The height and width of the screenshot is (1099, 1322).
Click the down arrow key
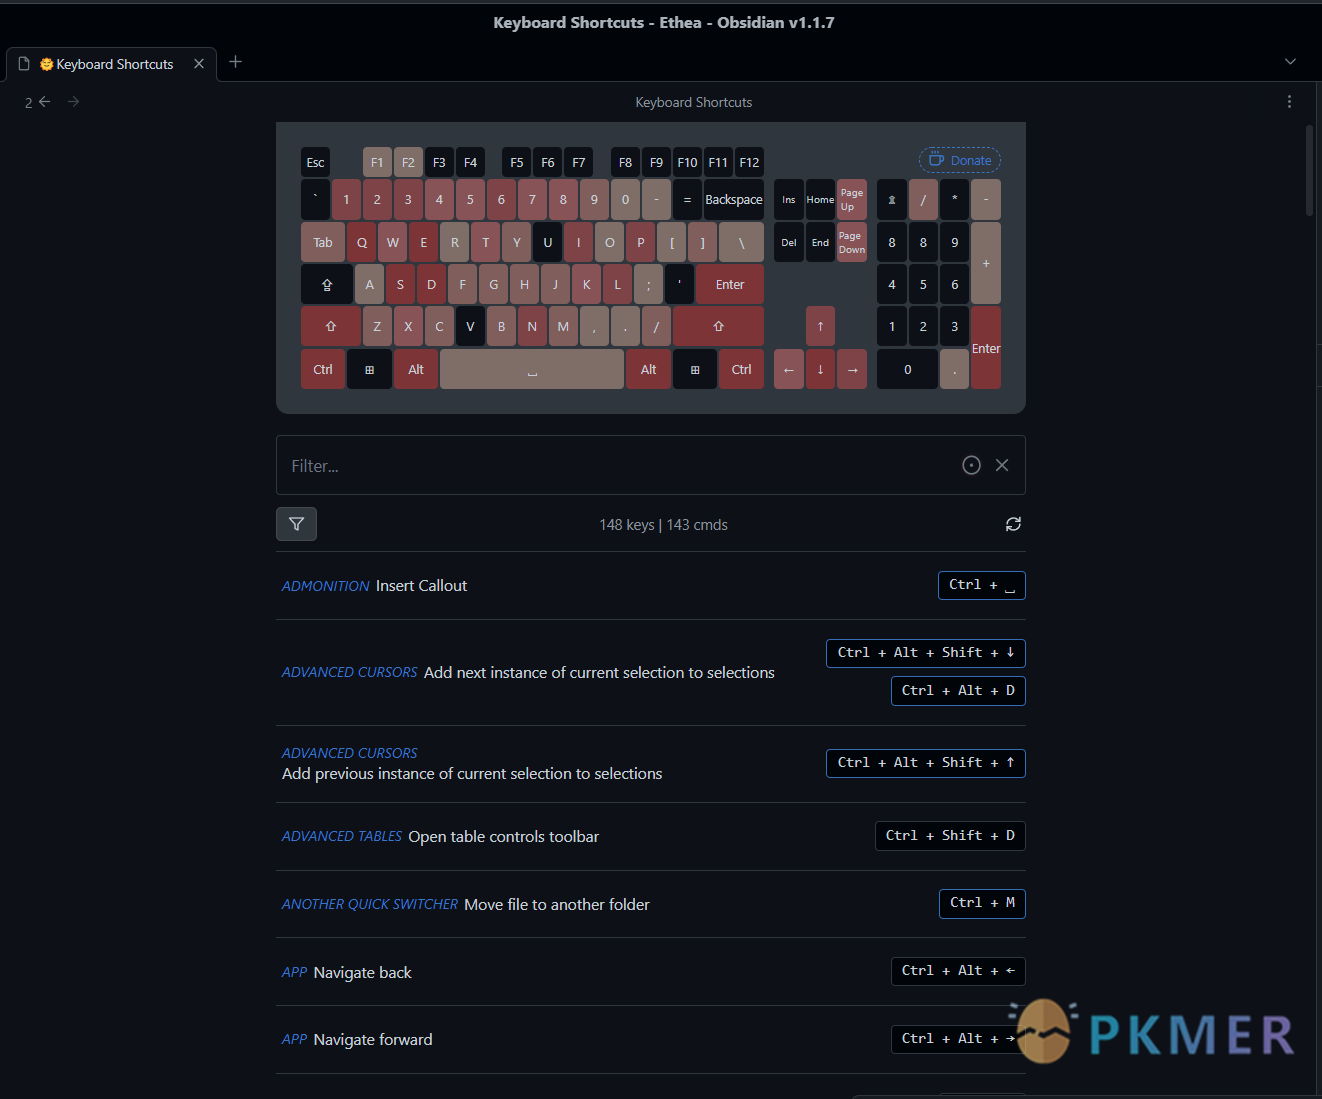click(x=820, y=369)
